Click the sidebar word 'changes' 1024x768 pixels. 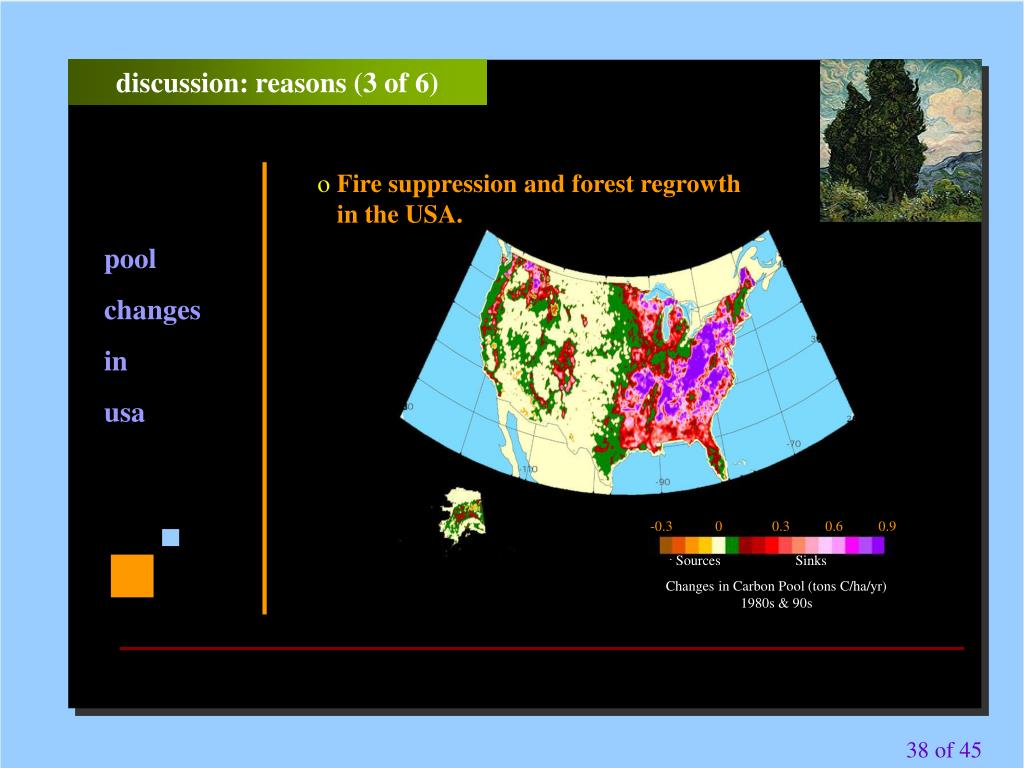coord(152,311)
